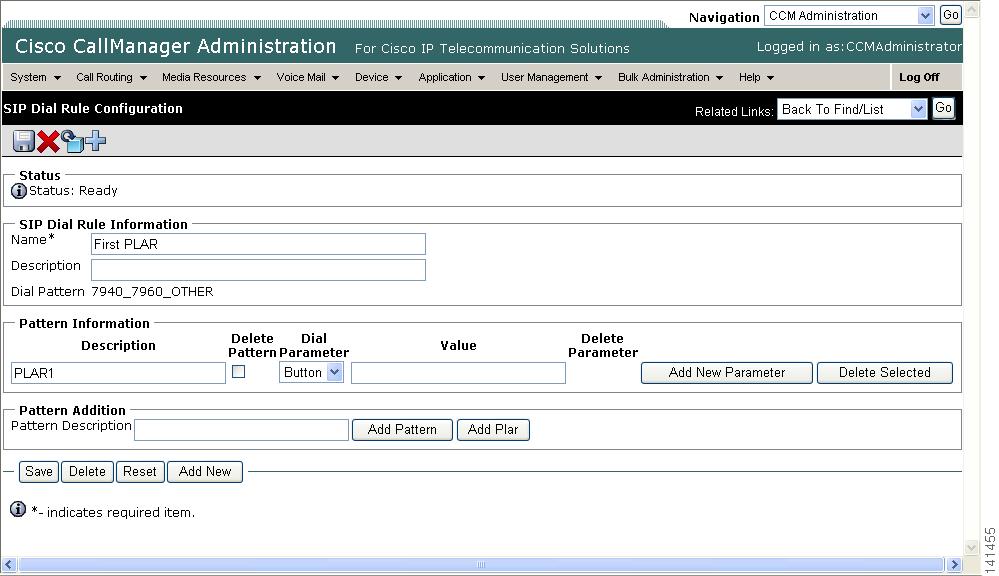Click the SIP Dial Rule Configuration heading
The image size is (999, 576).
93,108
